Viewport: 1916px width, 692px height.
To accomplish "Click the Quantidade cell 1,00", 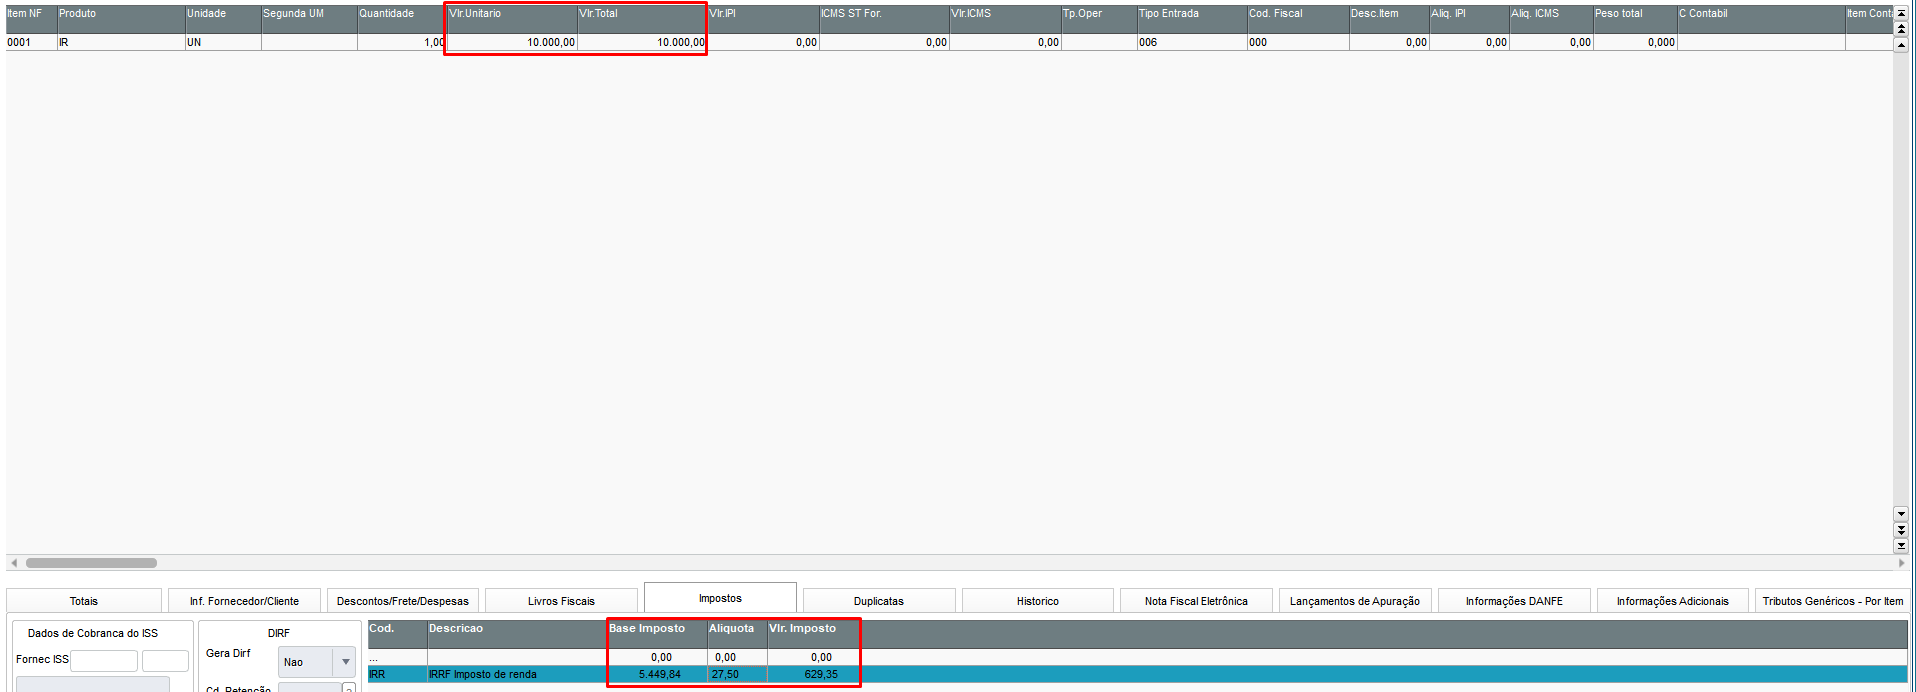I will [x=402, y=42].
